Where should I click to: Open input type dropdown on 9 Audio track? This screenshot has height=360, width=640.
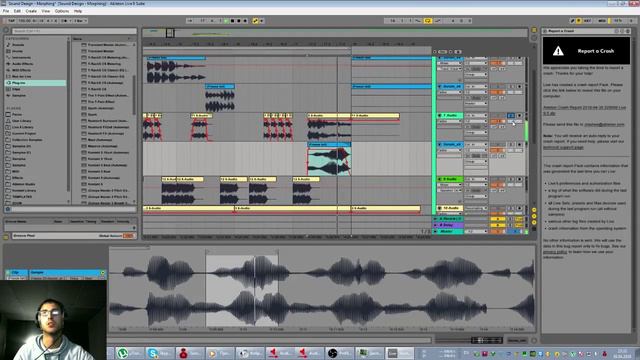click(x=476, y=179)
